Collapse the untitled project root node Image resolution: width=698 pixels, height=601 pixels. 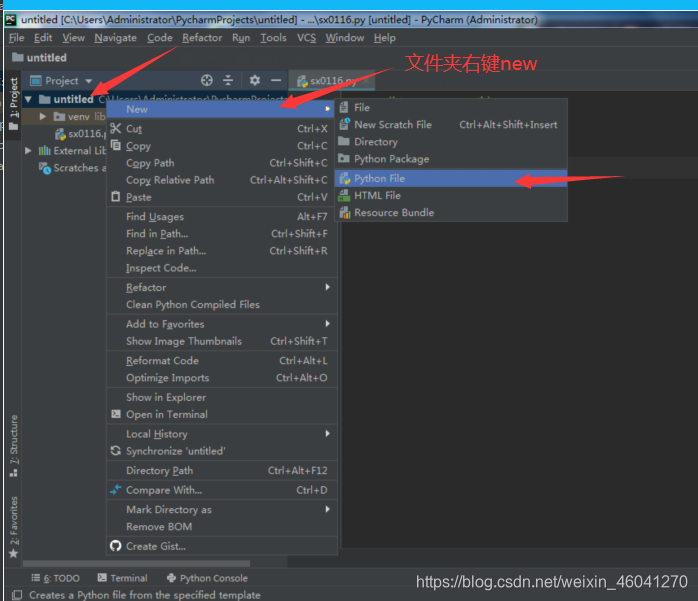tap(28, 99)
